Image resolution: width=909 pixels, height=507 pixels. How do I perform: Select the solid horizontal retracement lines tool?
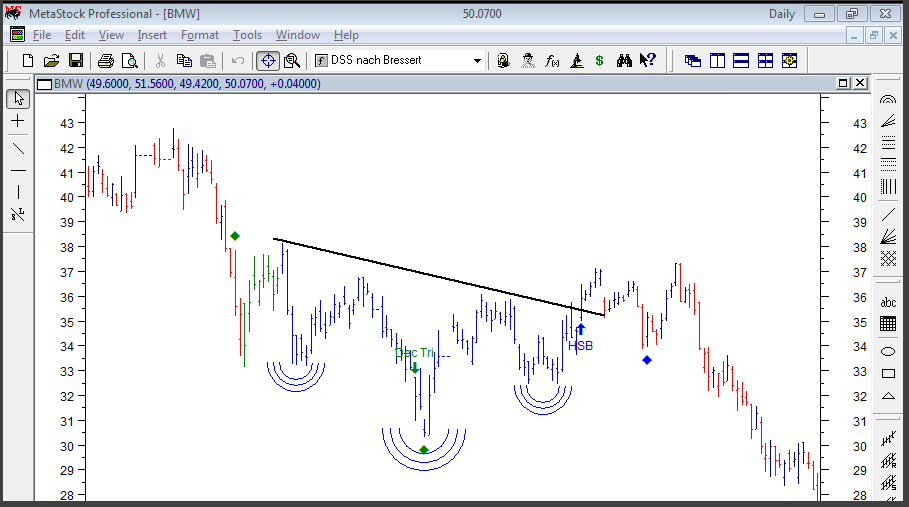click(x=888, y=143)
